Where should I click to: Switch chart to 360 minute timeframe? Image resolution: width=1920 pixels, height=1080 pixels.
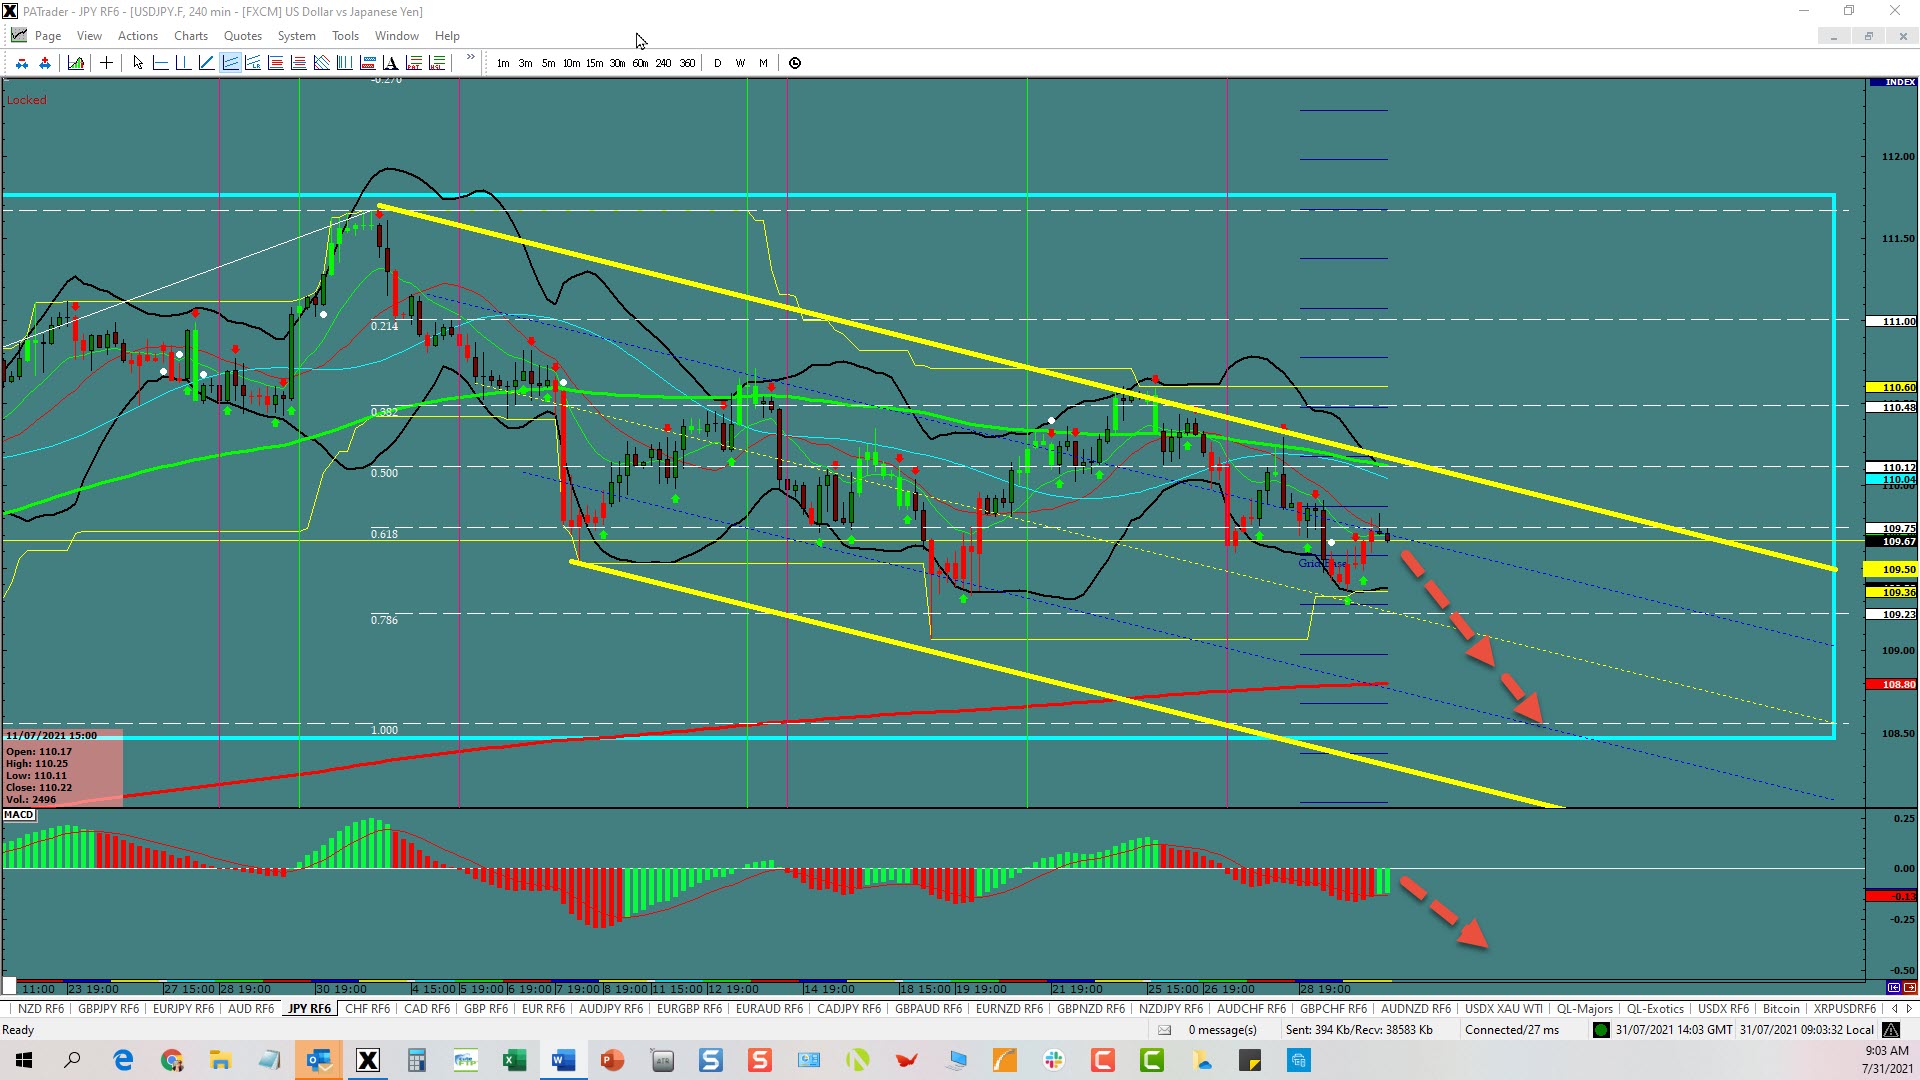[687, 63]
